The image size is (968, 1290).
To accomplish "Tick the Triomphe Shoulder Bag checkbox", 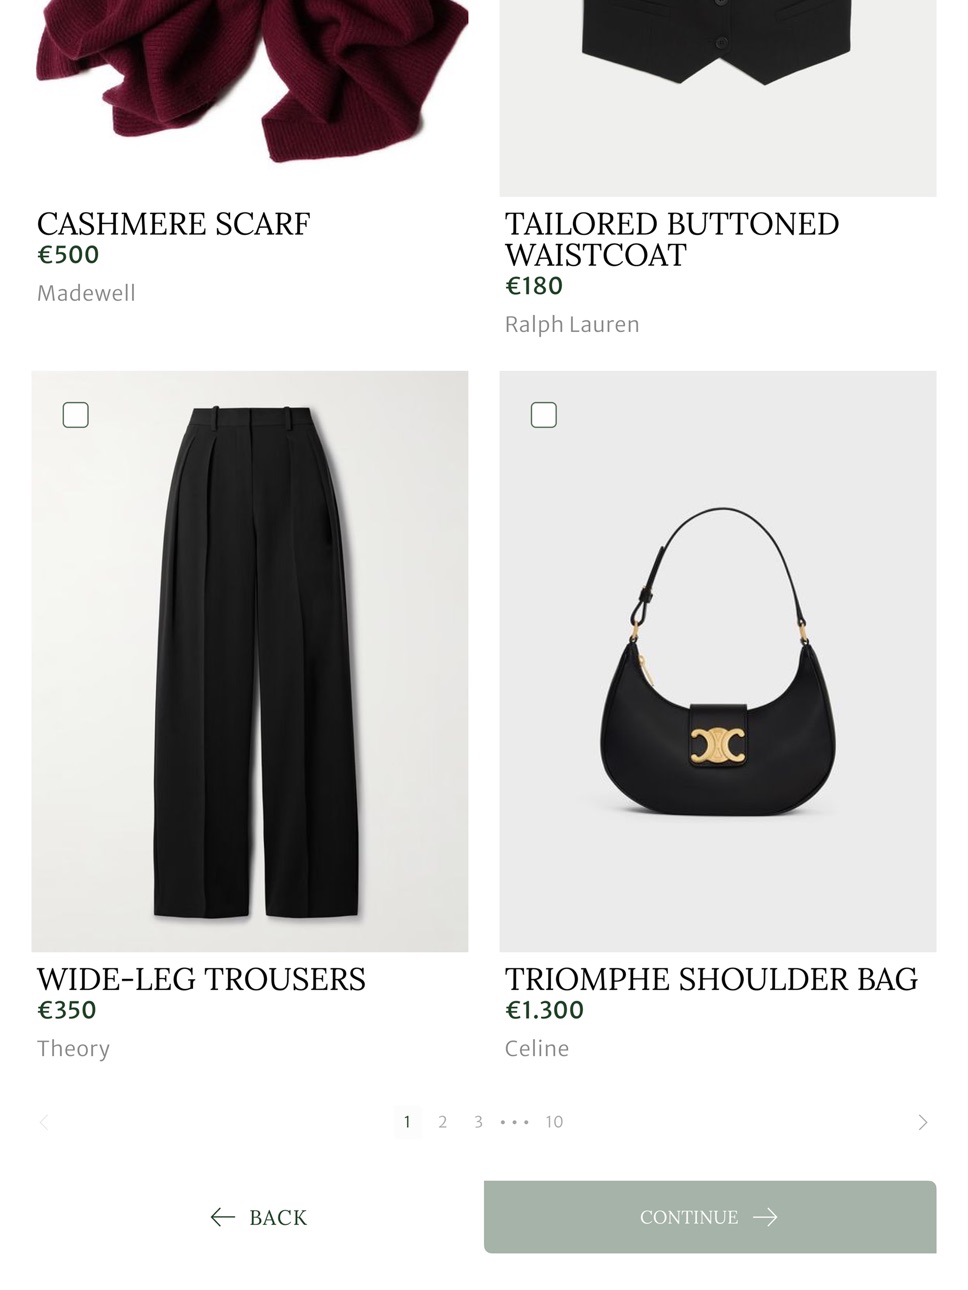I will click(544, 415).
